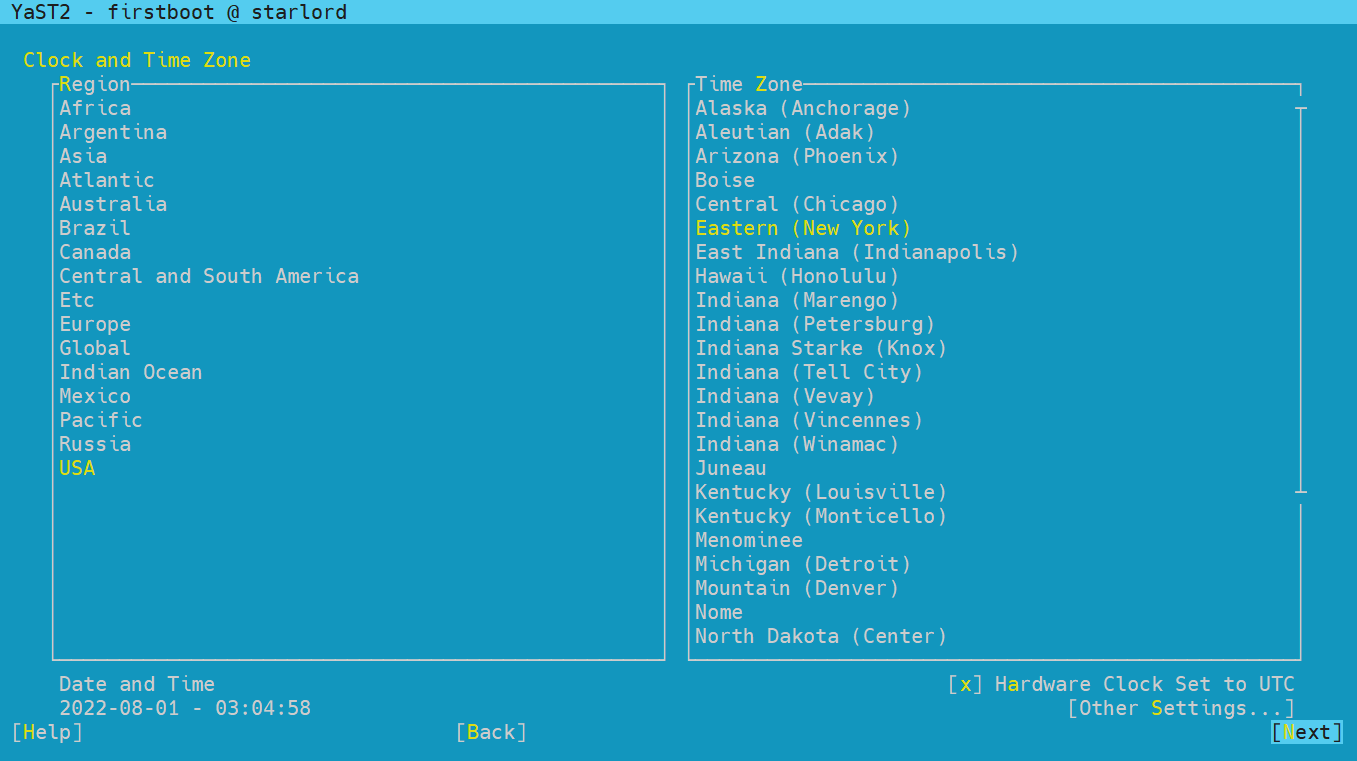Choose Russia region
1357x761 pixels.
point(95,444)
